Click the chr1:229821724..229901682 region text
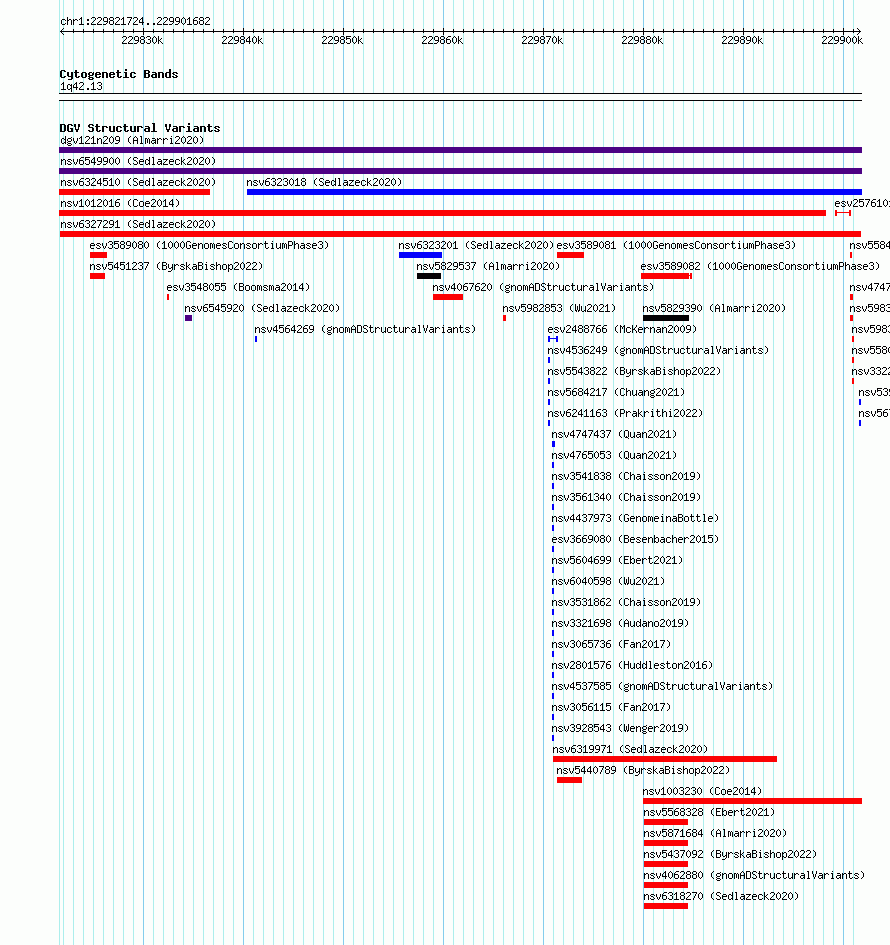Image resolution: width=890 pixels, height=945 pixels. tap(135, 22)
